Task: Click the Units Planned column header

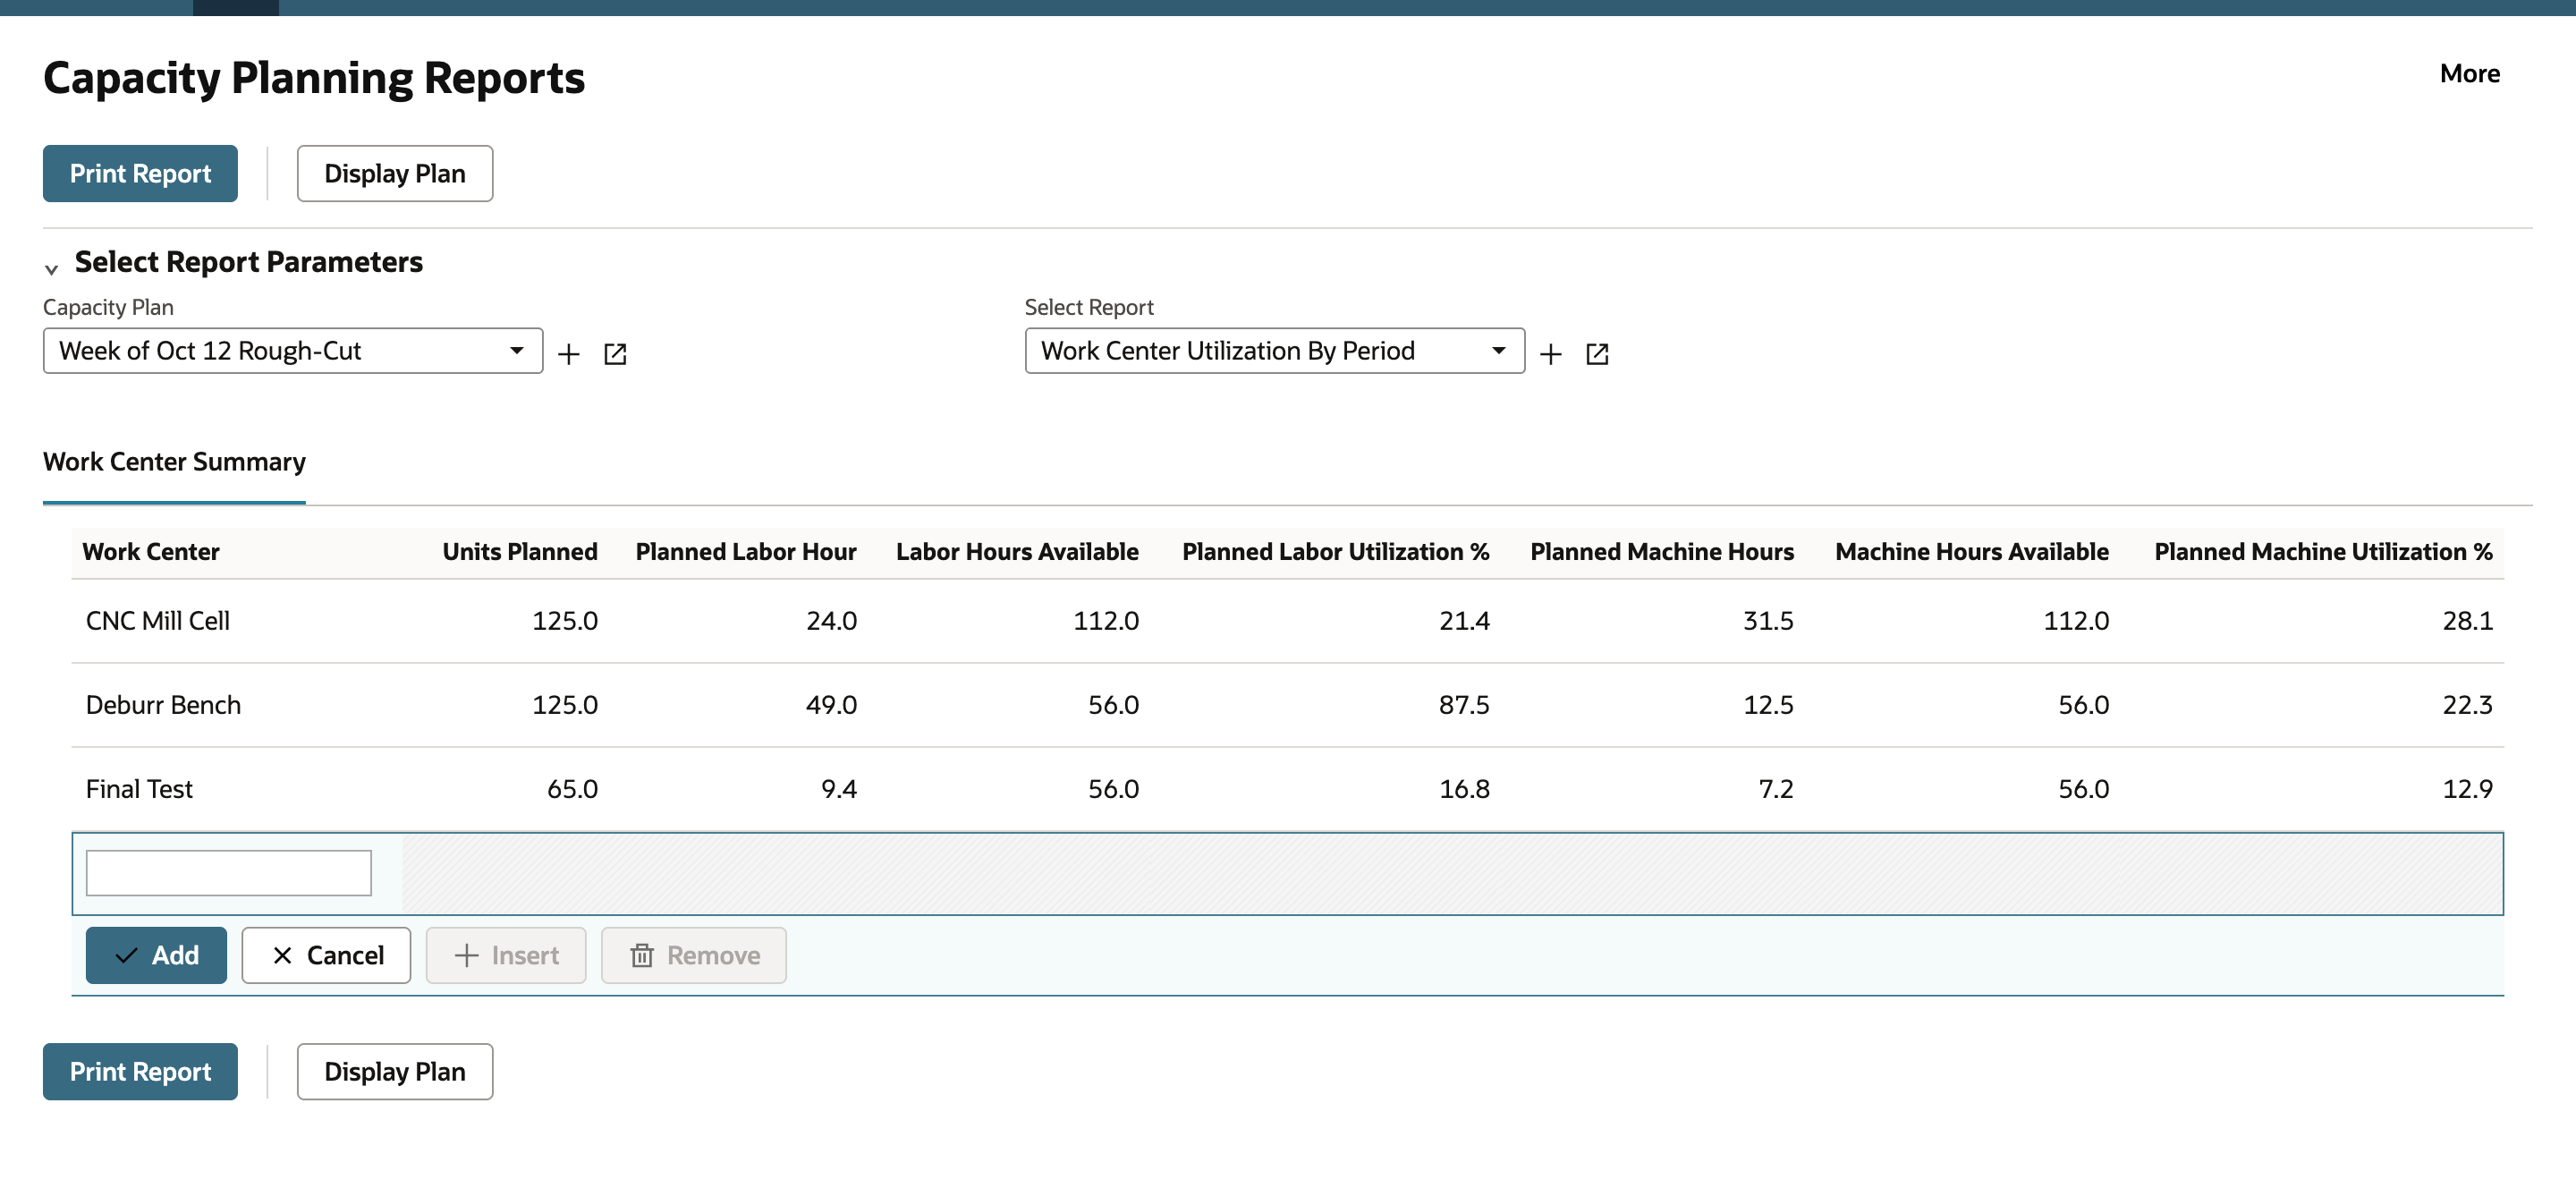Action: coord(520,552)
